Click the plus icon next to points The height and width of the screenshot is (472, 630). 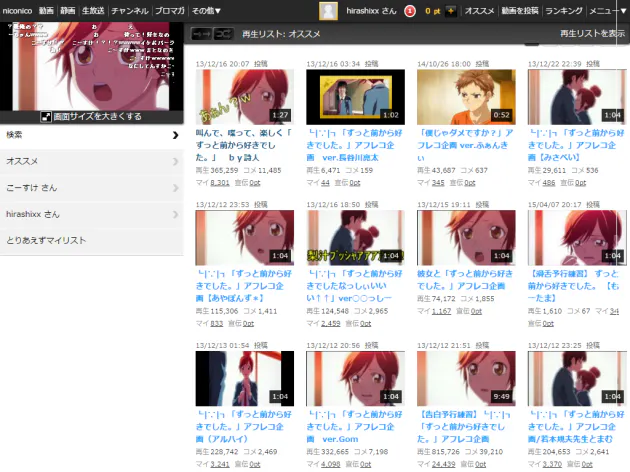tap(451, 11)
